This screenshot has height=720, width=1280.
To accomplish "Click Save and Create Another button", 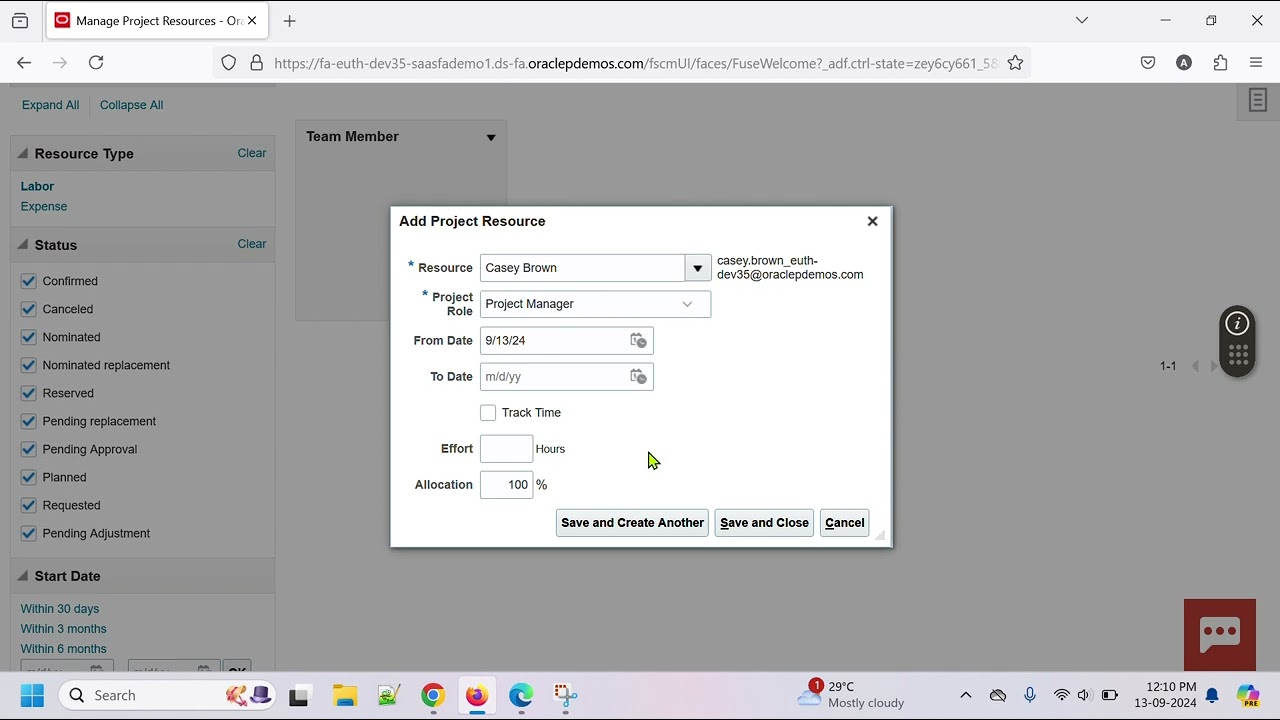I will (x=632, y=523).
